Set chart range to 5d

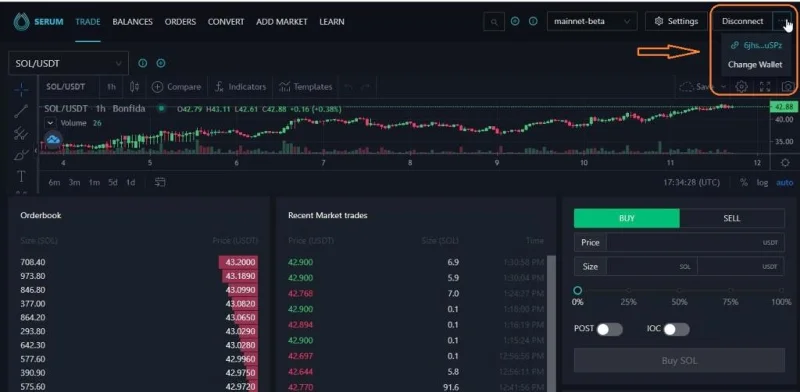click(113, 182)
